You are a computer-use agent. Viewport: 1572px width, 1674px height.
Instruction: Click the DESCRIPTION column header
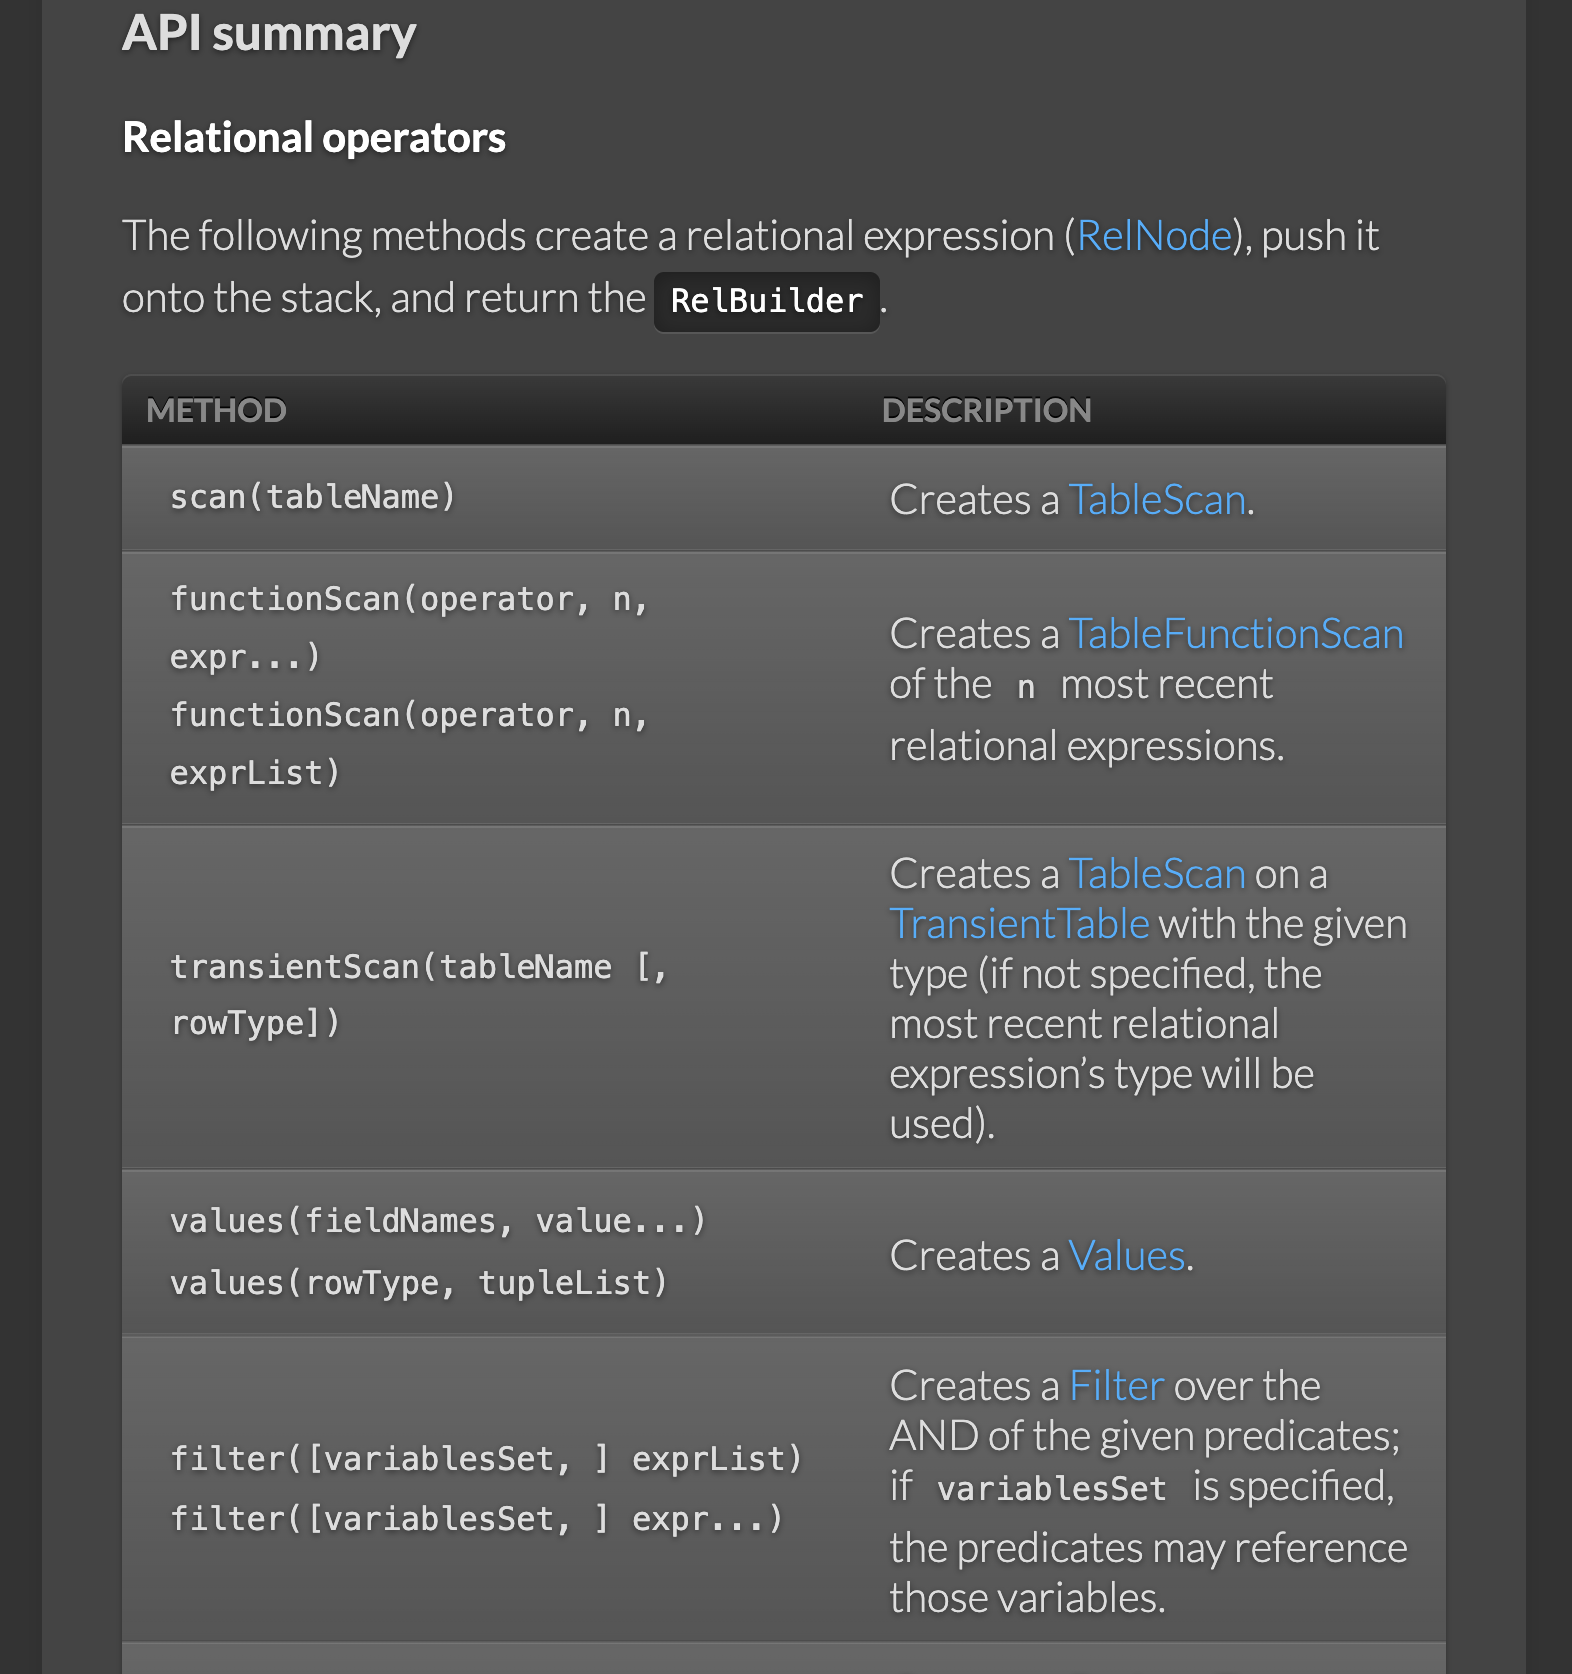(986, 411)
